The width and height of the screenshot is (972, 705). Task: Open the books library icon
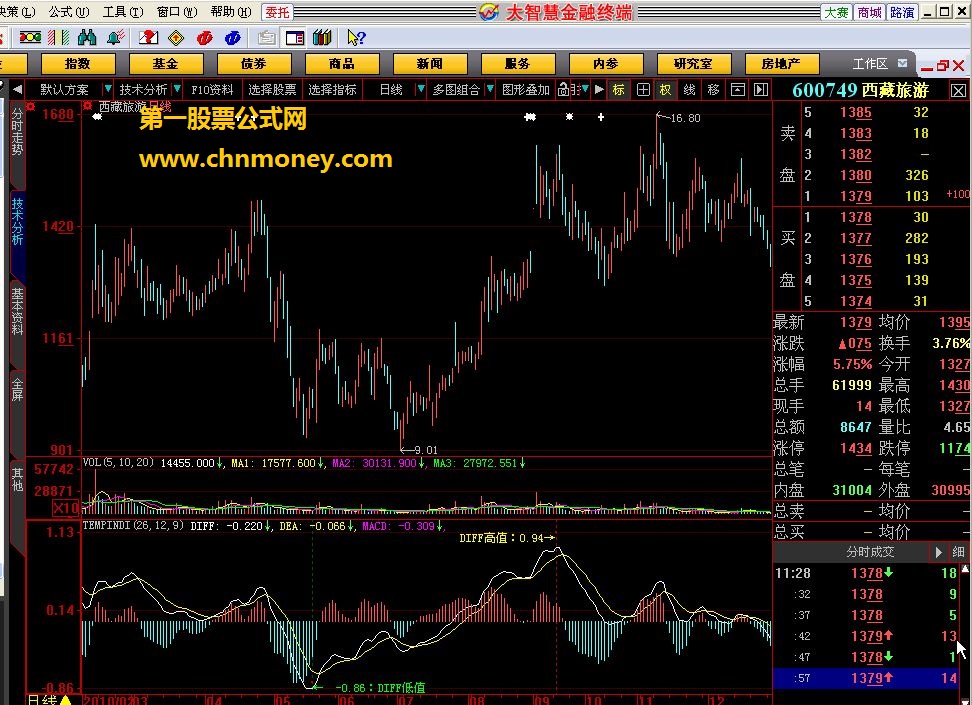322,38
